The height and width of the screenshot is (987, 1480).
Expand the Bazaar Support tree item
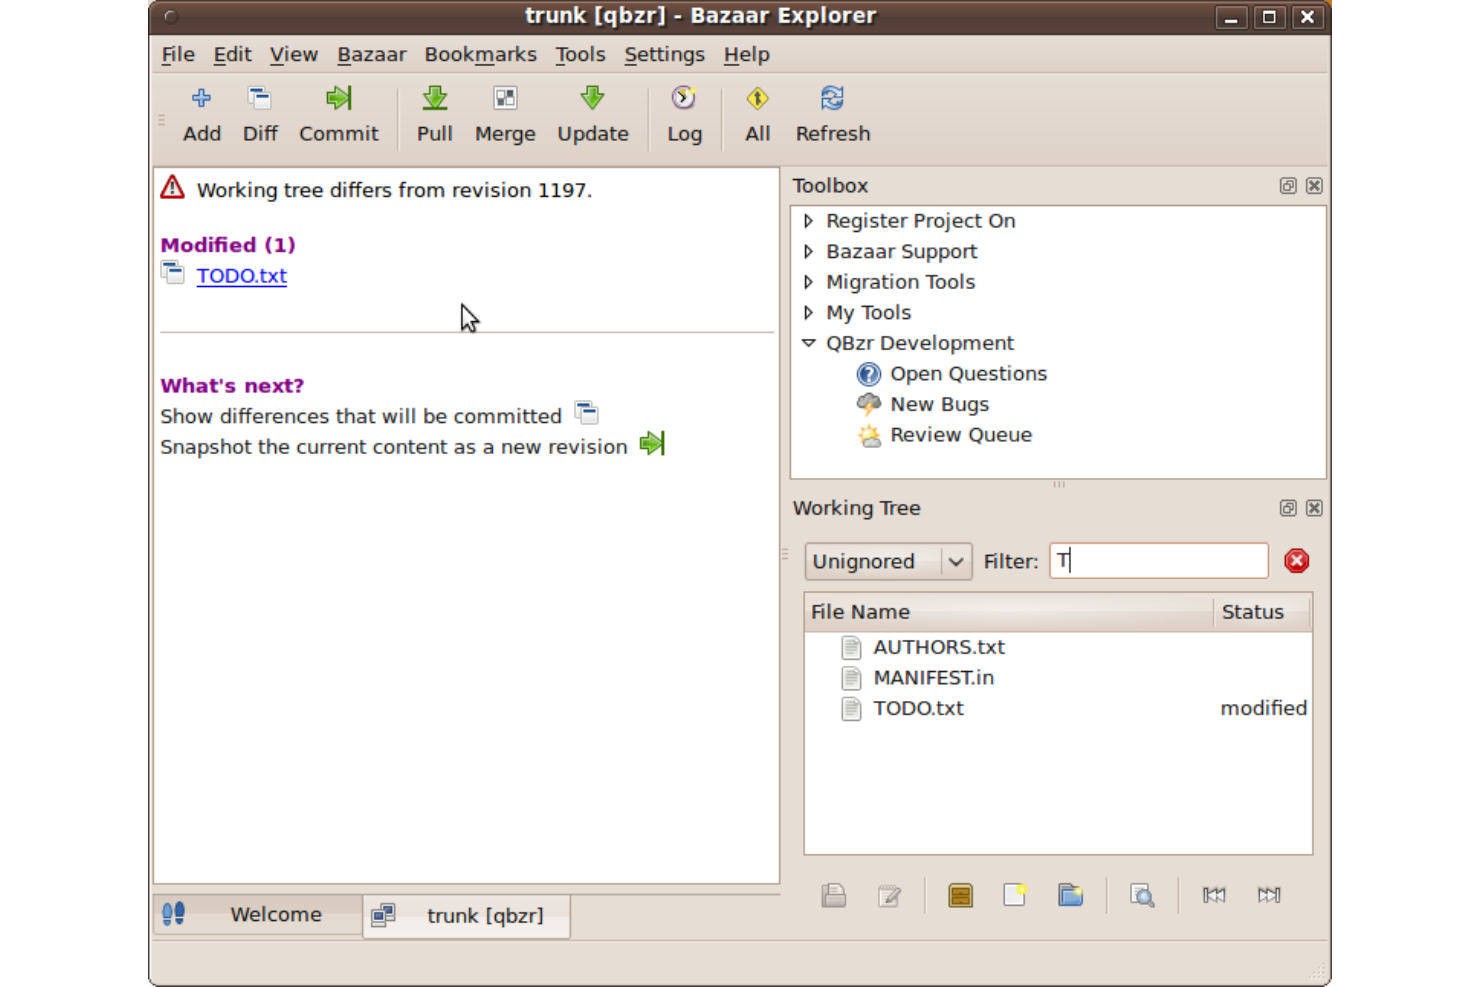808,251
